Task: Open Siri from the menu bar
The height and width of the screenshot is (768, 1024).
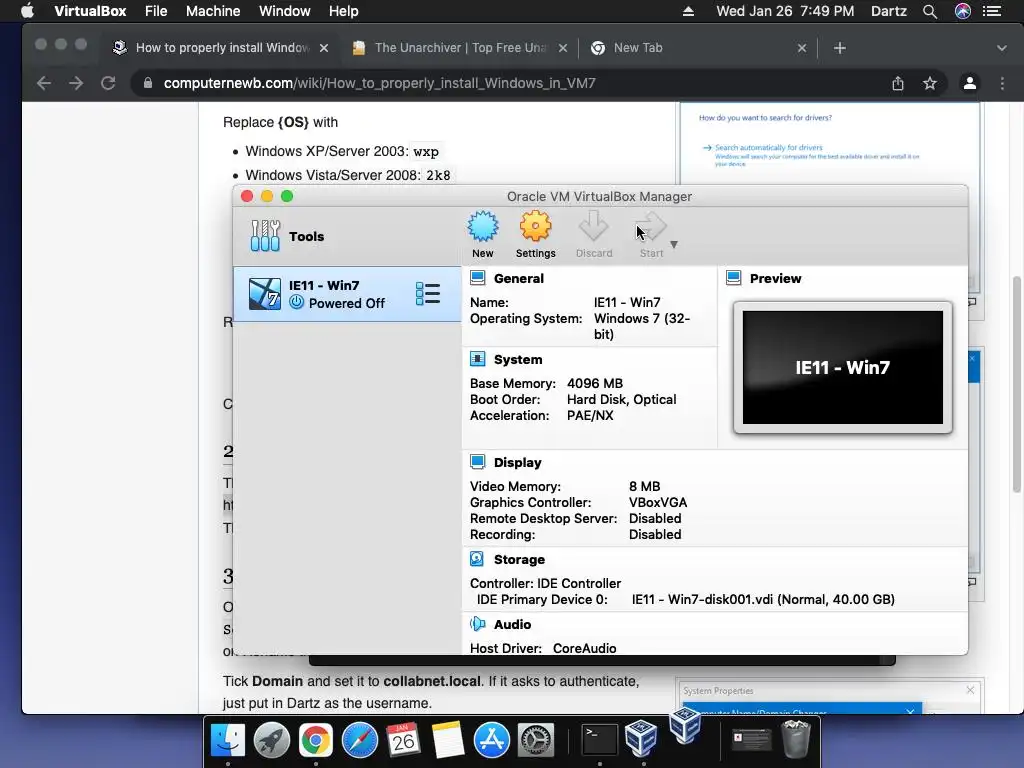Action: point(963,11)
